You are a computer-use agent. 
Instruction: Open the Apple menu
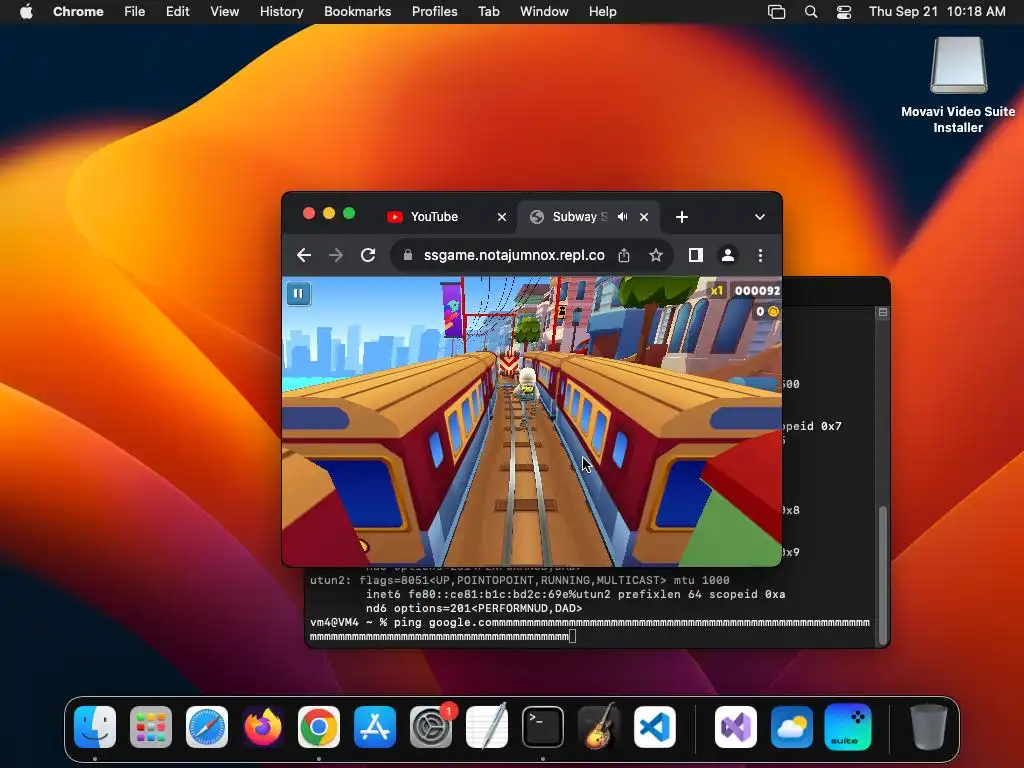[26, 12]
